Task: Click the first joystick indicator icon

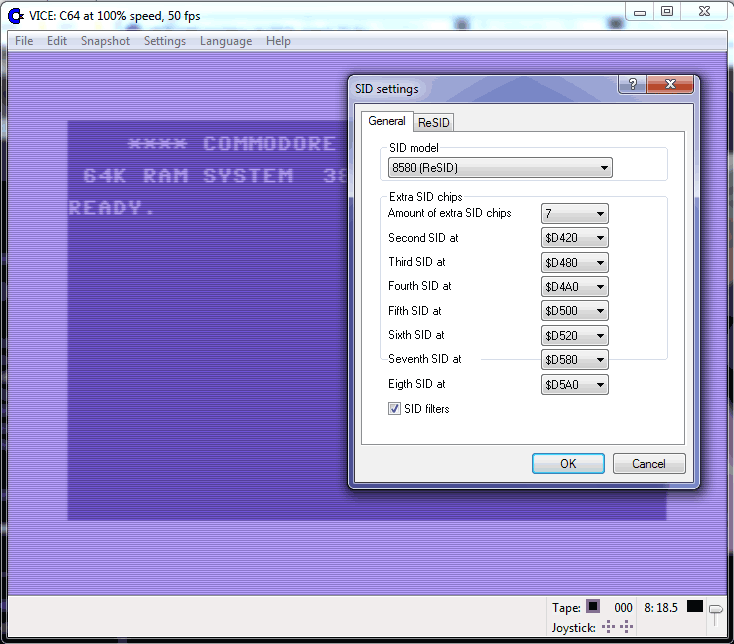Action: [x=608, y=627]
